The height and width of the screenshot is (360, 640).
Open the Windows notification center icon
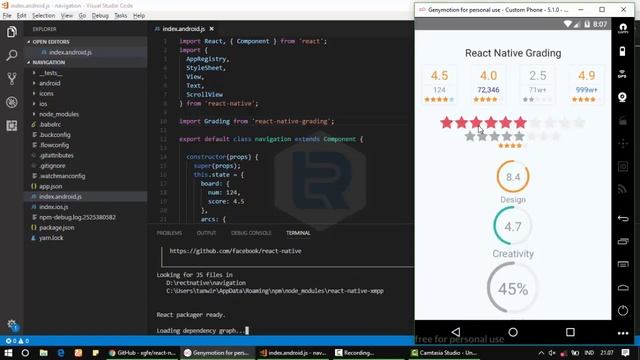pos(625,353)
